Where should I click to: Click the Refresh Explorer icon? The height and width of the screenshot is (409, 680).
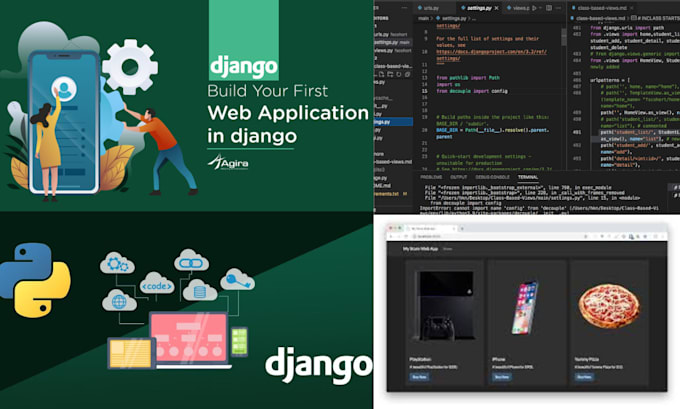click(x=399, y=74)
